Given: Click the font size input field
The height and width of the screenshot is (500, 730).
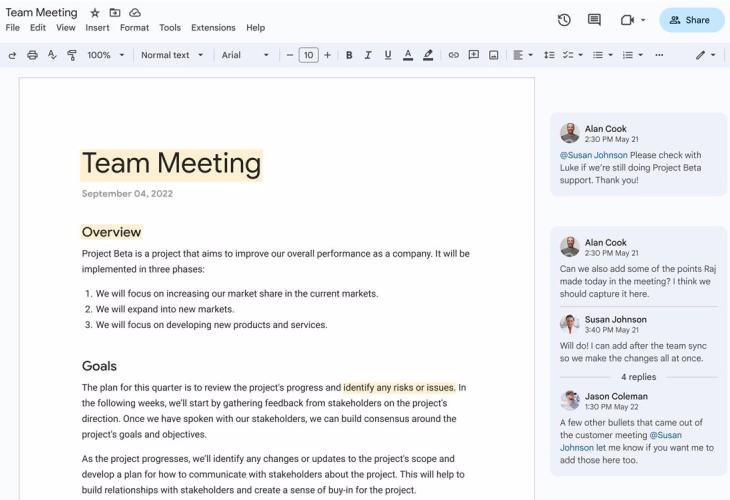Looking at the screenshot, I should [x=308, y=55].
